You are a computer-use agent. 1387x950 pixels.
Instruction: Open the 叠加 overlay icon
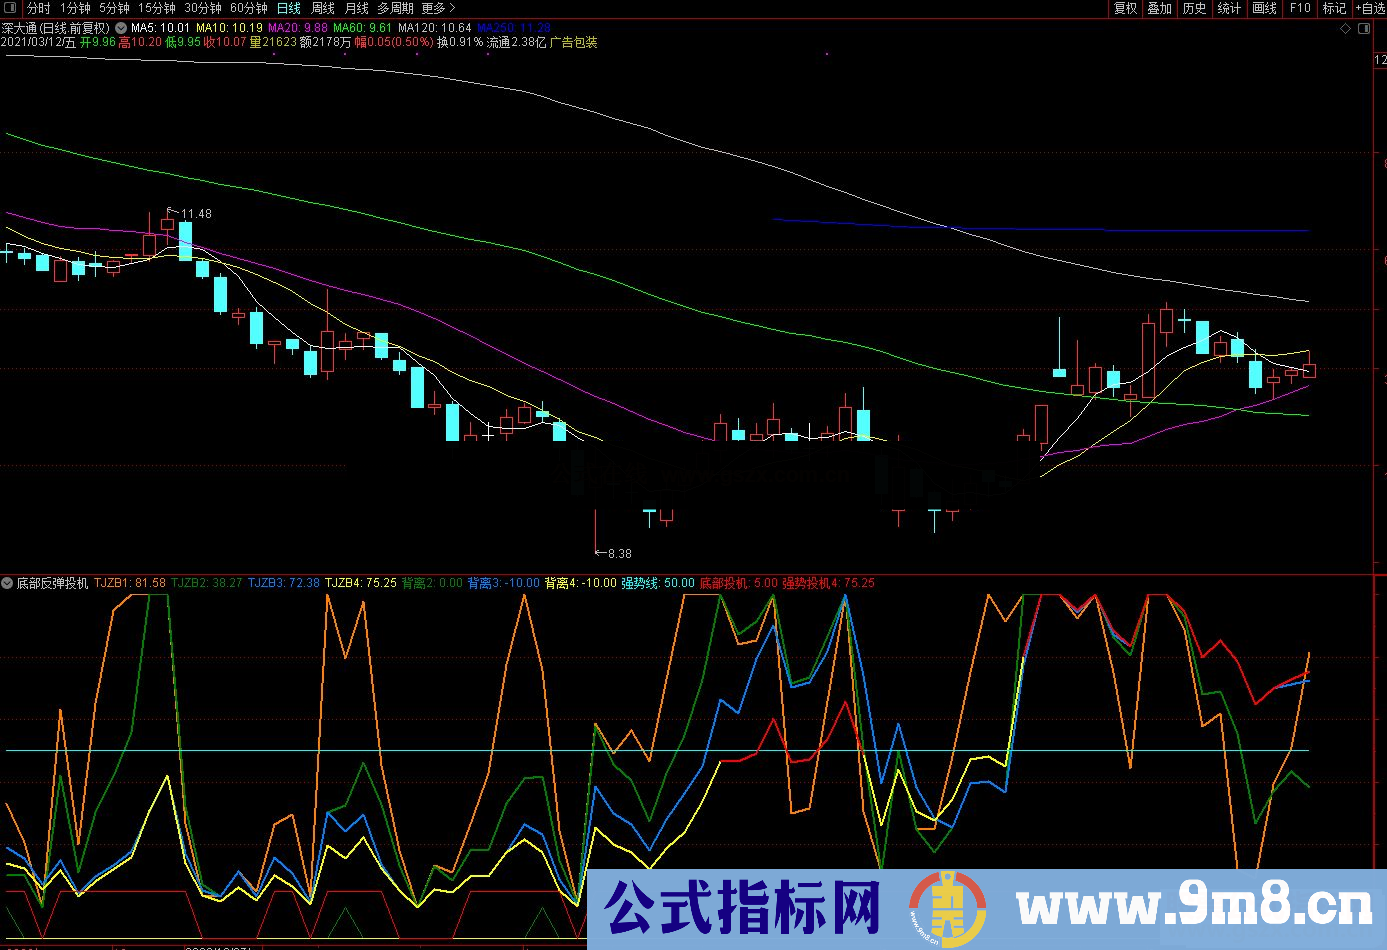point(1159,8)
